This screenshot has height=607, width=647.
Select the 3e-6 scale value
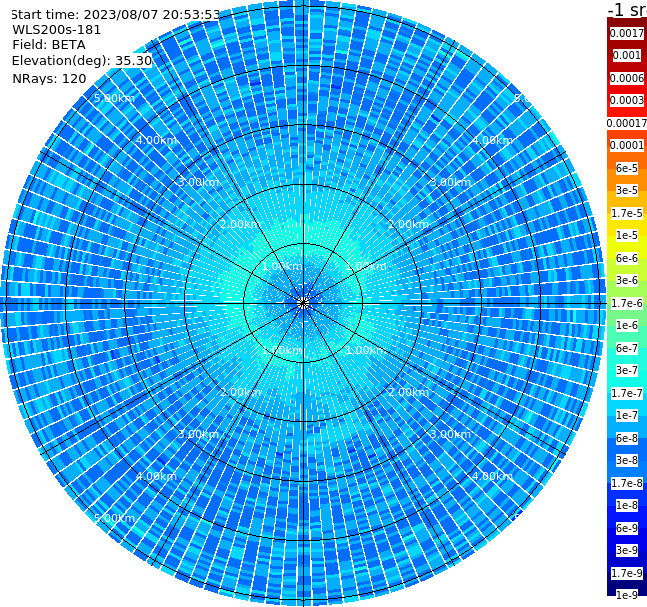pos(627,280)
